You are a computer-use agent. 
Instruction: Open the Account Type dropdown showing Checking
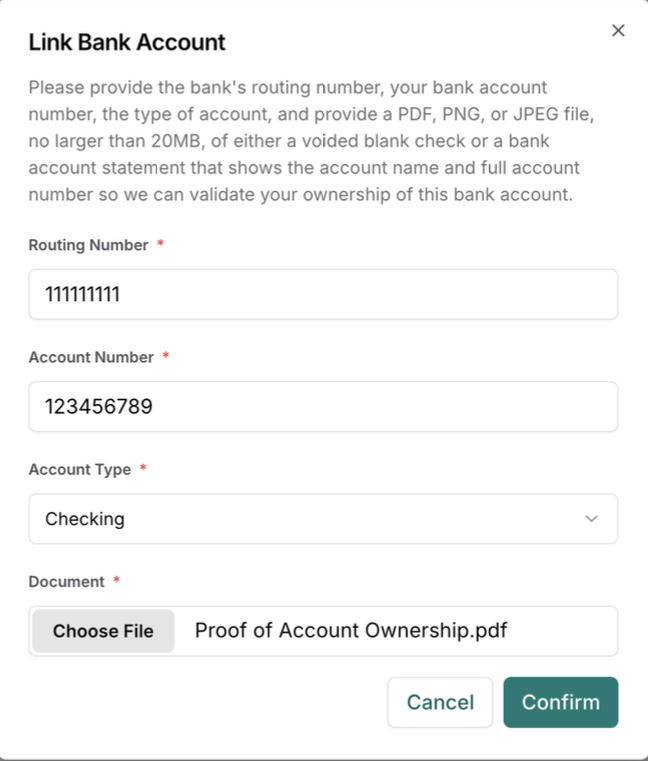[x=323, y=519]
